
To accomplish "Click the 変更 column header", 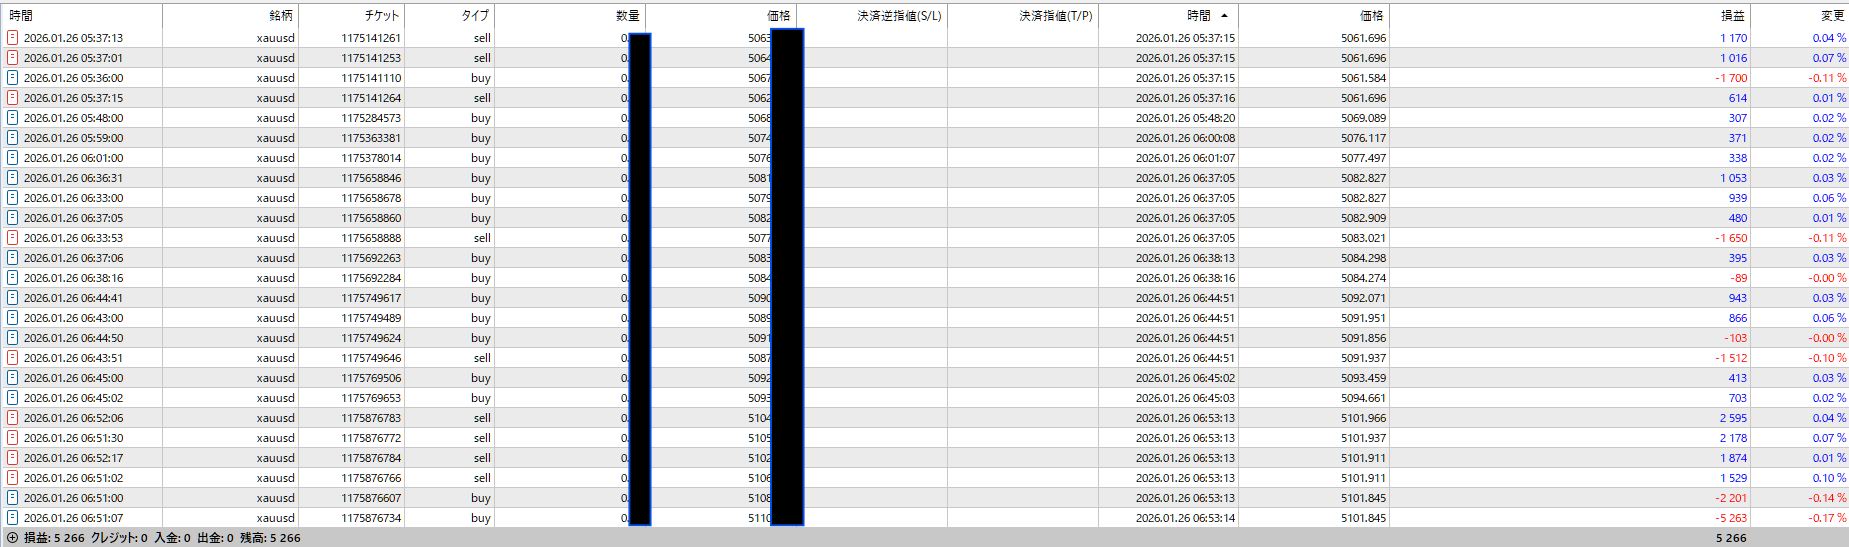I will (1832, 15).
